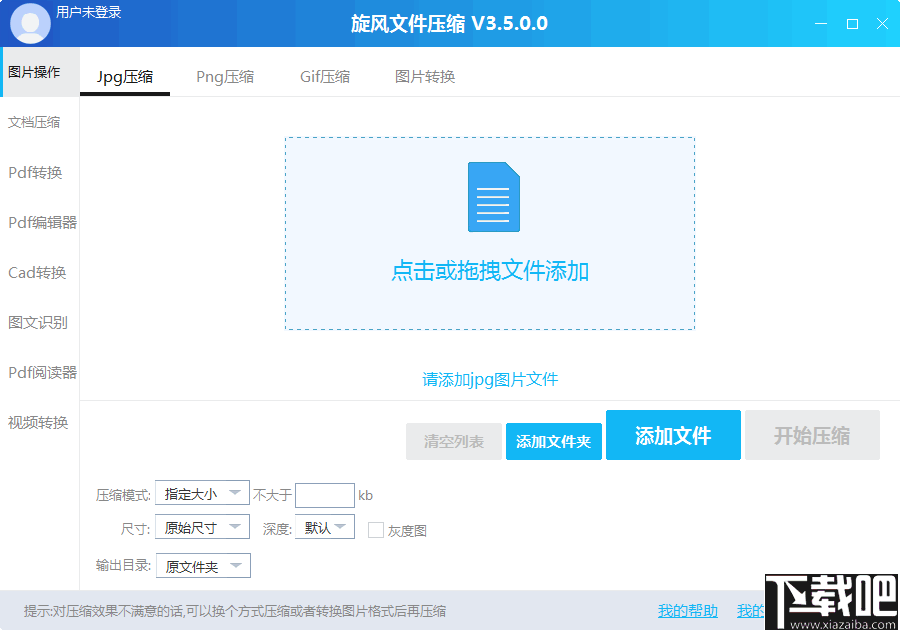Click the 不大于 kb size input field
This screenshot has height=630, width=900.
tap(325, 495)
